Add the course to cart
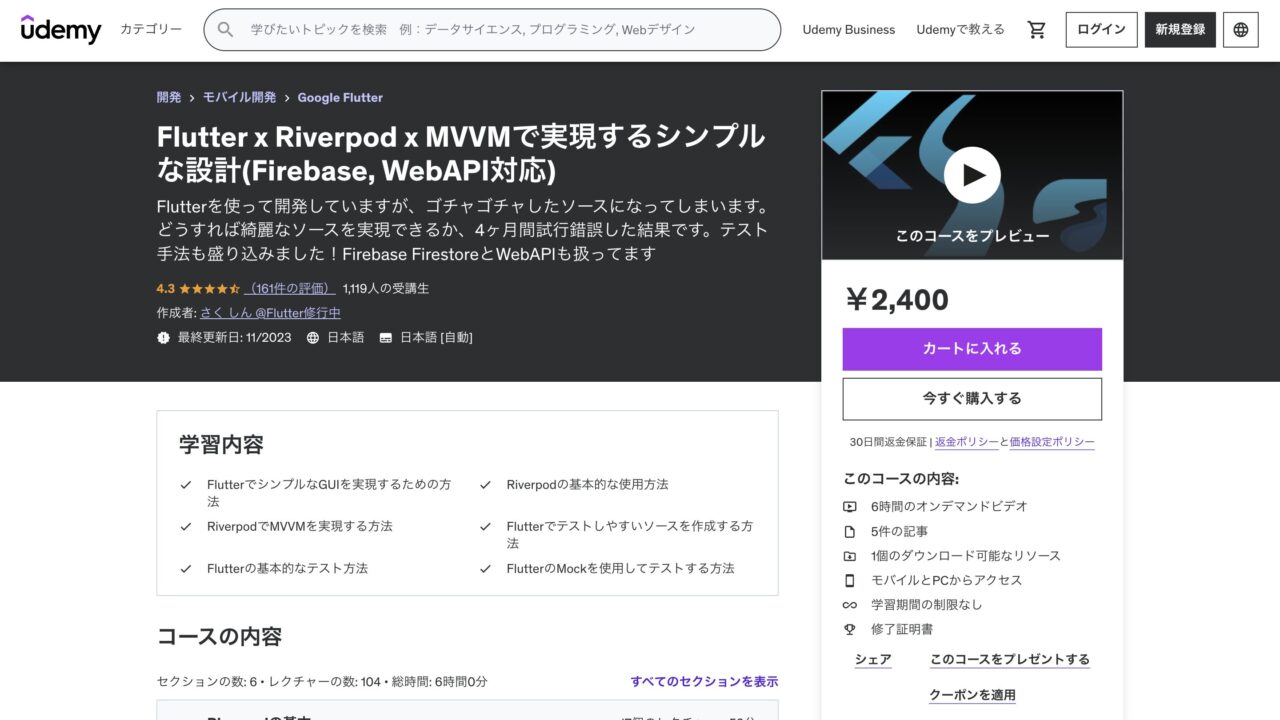The width and height of the screenshot is (1280, 720). (x=971, y=348)
